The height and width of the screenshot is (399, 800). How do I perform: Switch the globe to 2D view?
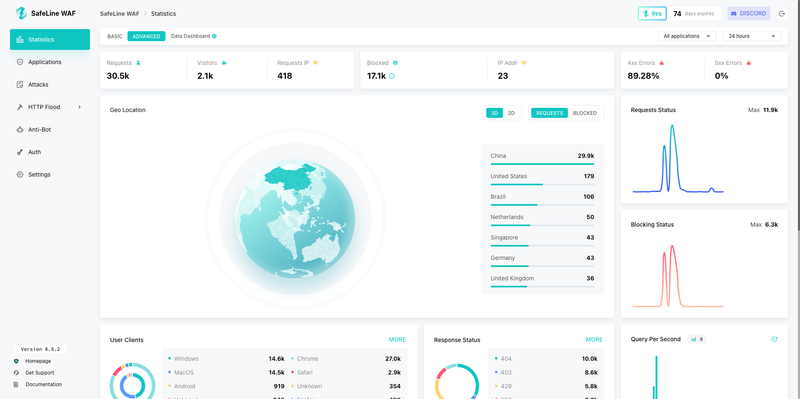point(511,113)
